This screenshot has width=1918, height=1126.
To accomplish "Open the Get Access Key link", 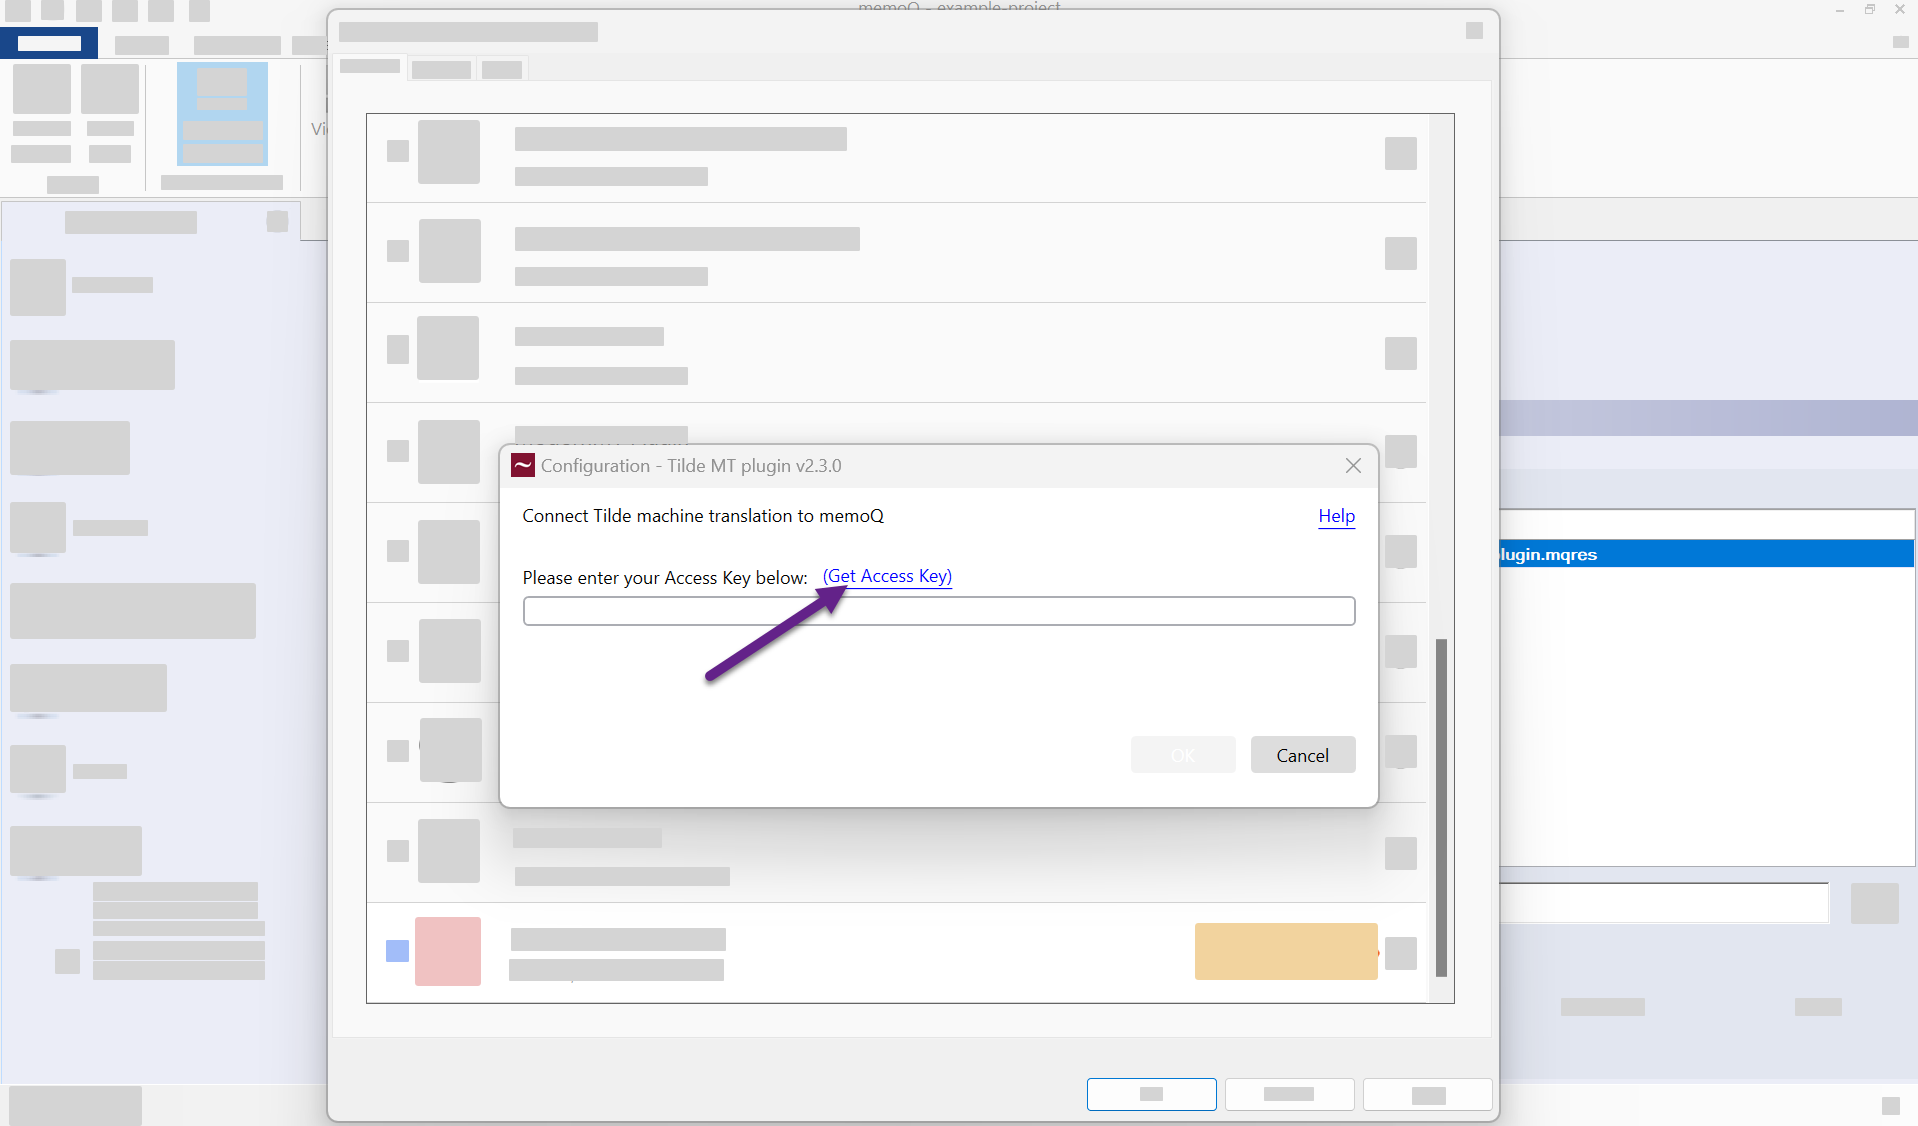I will coord(887,576).
